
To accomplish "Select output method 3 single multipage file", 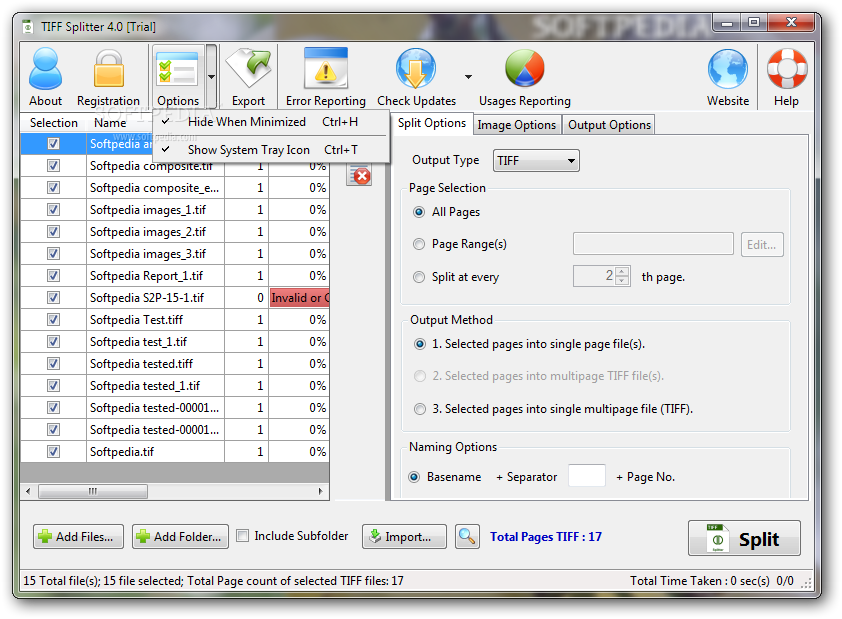I will 420,409.
